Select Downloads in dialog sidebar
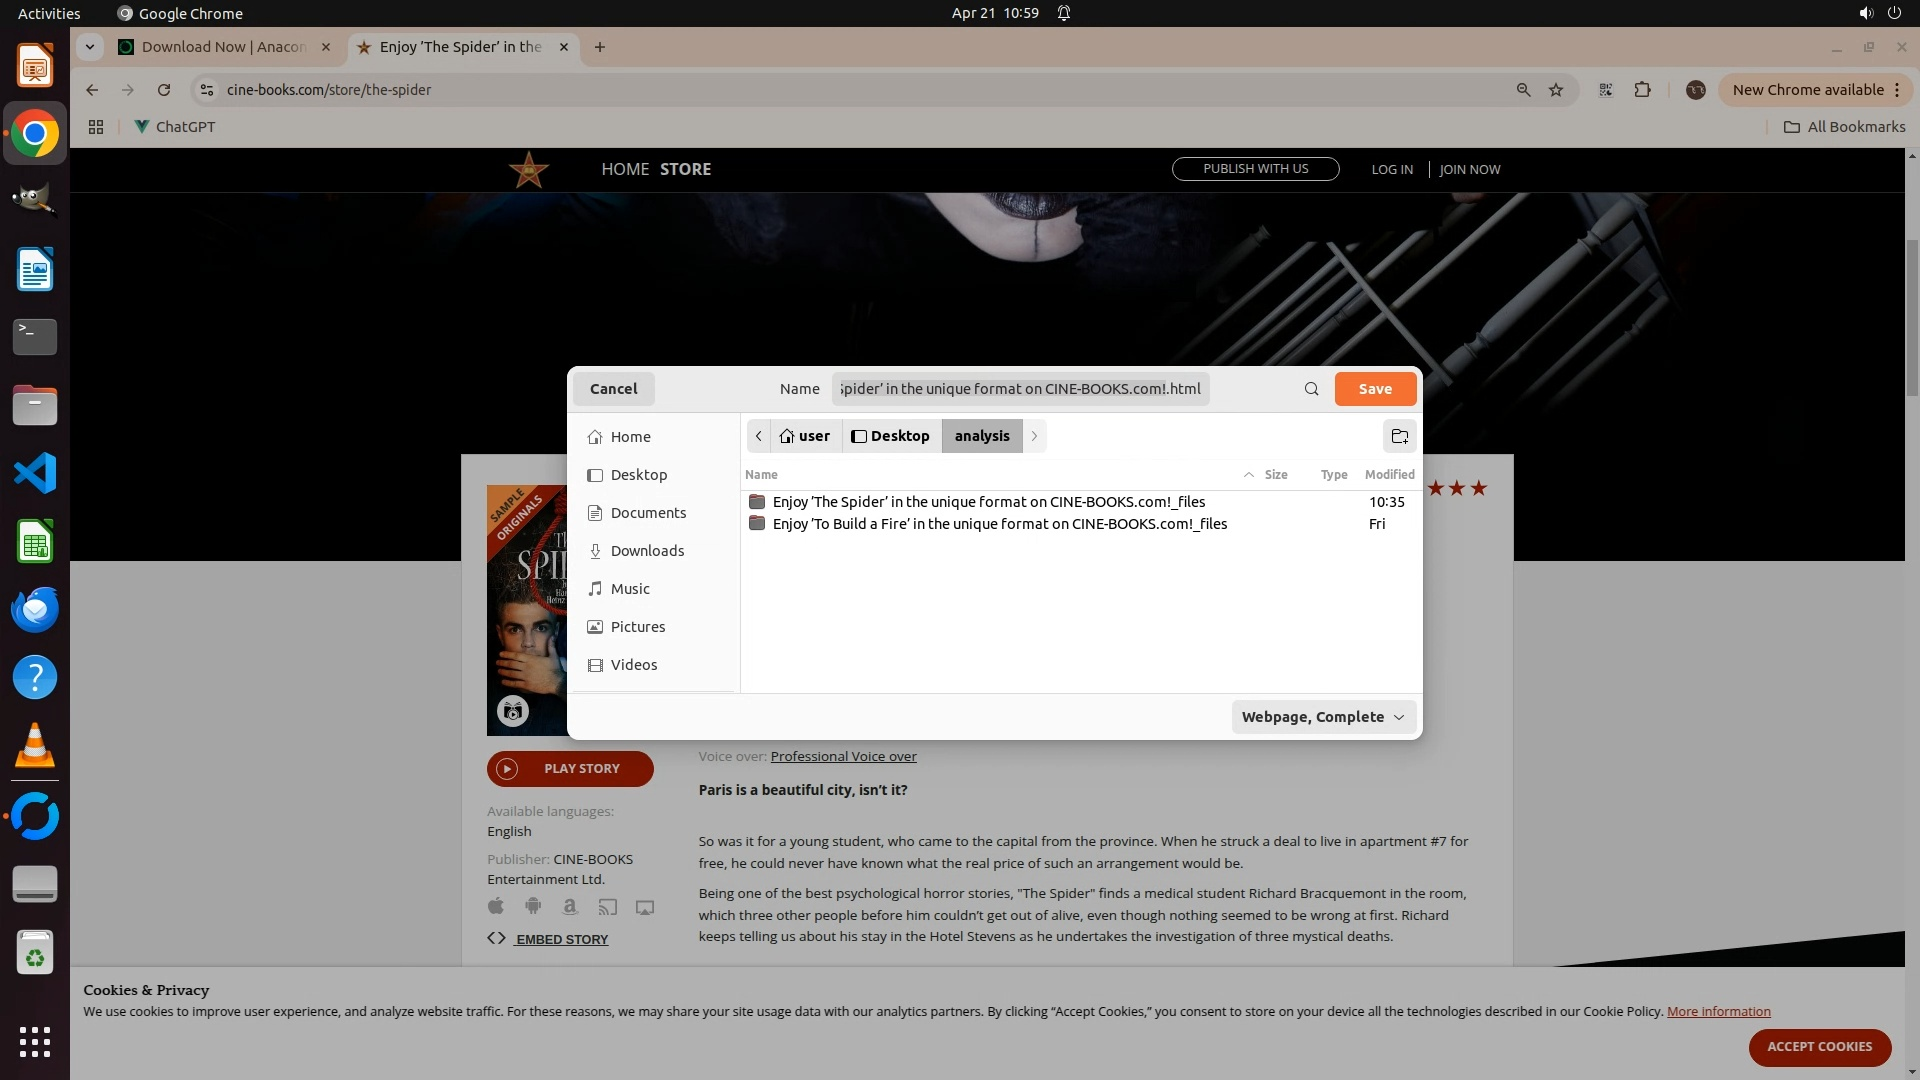 pos(646,551)
